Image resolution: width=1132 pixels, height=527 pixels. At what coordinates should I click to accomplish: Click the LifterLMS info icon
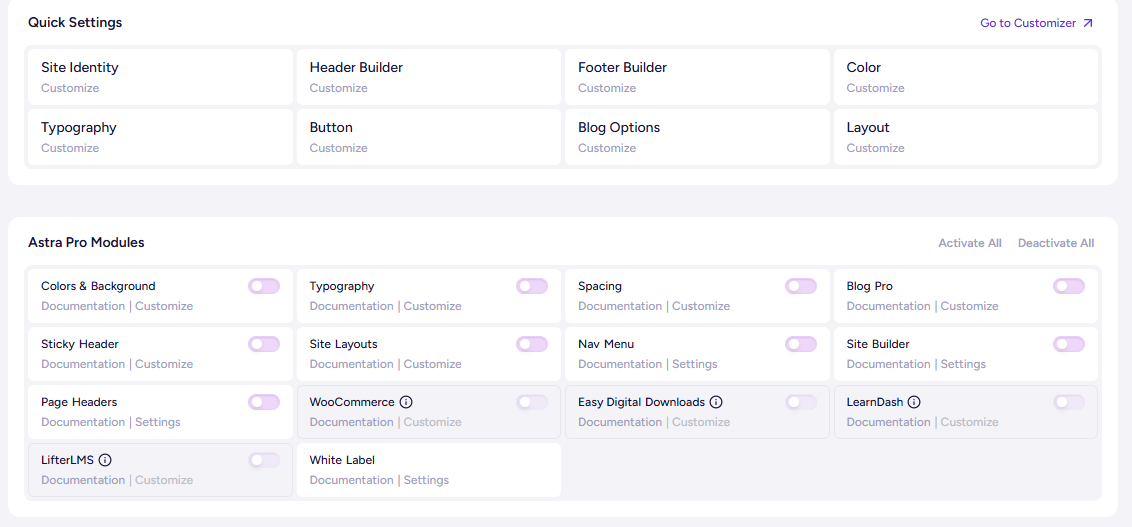point(105,460)
